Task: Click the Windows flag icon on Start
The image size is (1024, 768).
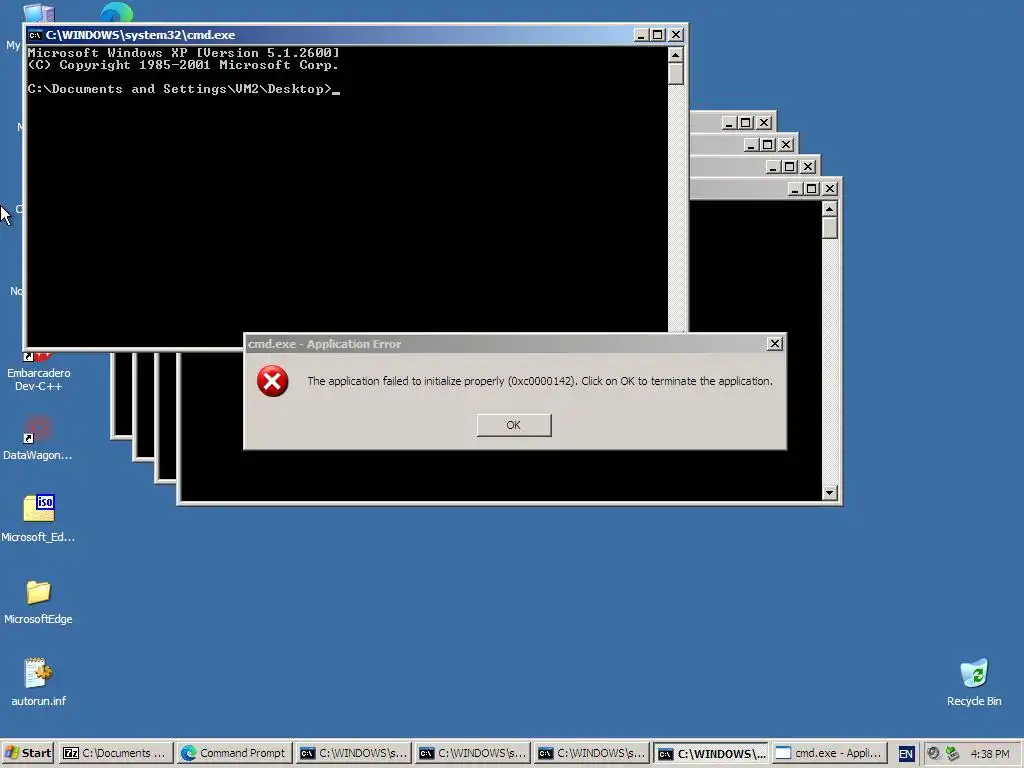Action: click(12, 753)
